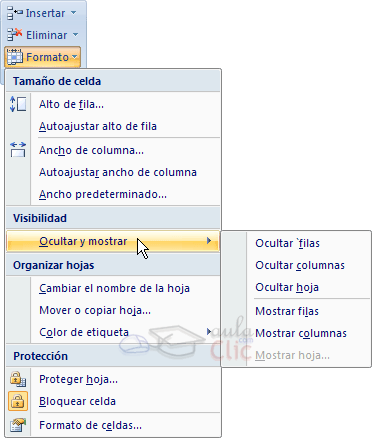The width and height of the screenshot is (372, 438).
Task: Click the Eliminar cells icon
Action: point(14,35)
